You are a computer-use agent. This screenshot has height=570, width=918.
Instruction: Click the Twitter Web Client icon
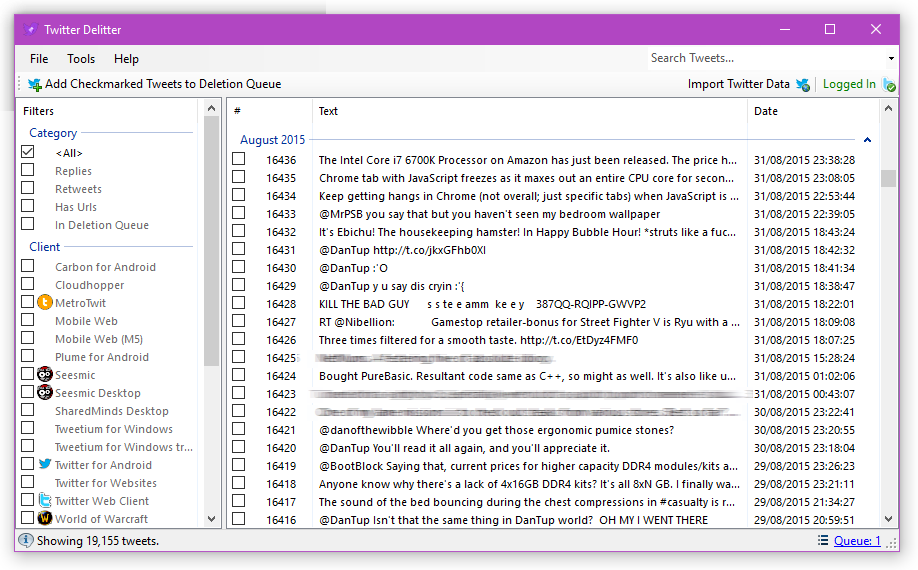(x=44, y=501)
